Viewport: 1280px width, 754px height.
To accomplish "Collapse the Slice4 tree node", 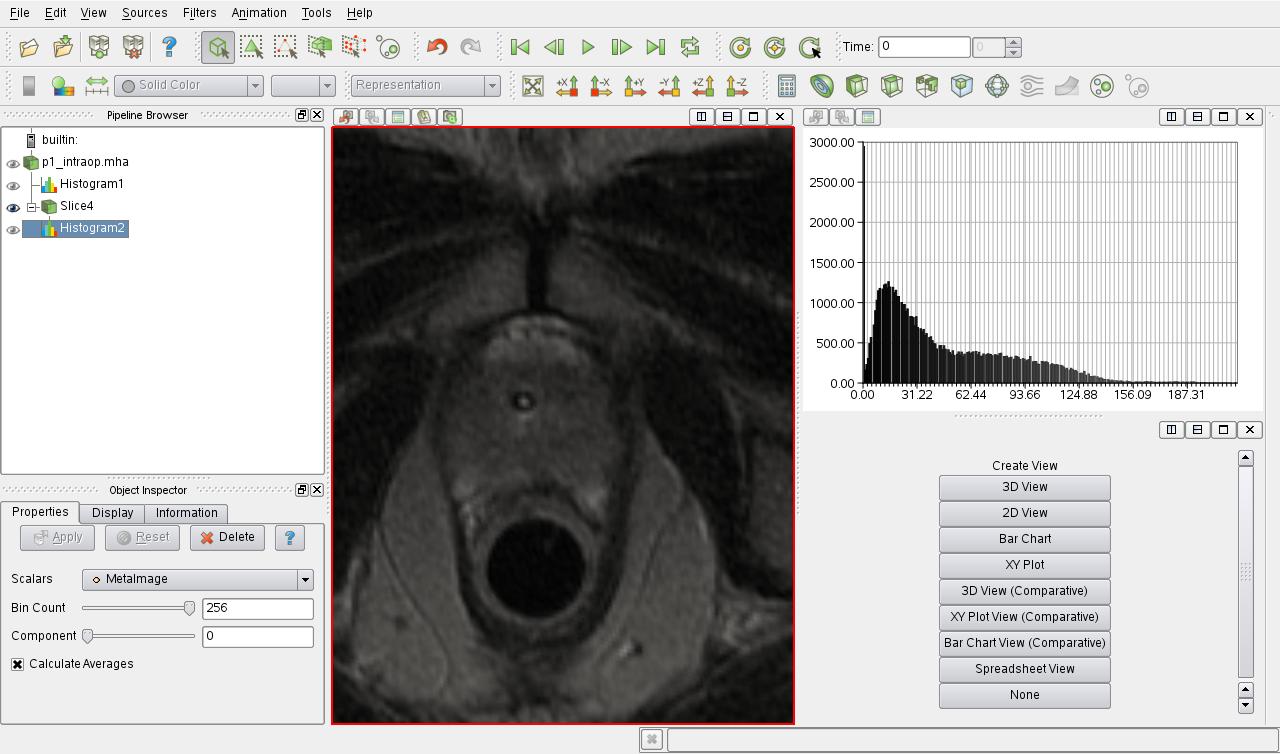I will (x=32, y=207).
